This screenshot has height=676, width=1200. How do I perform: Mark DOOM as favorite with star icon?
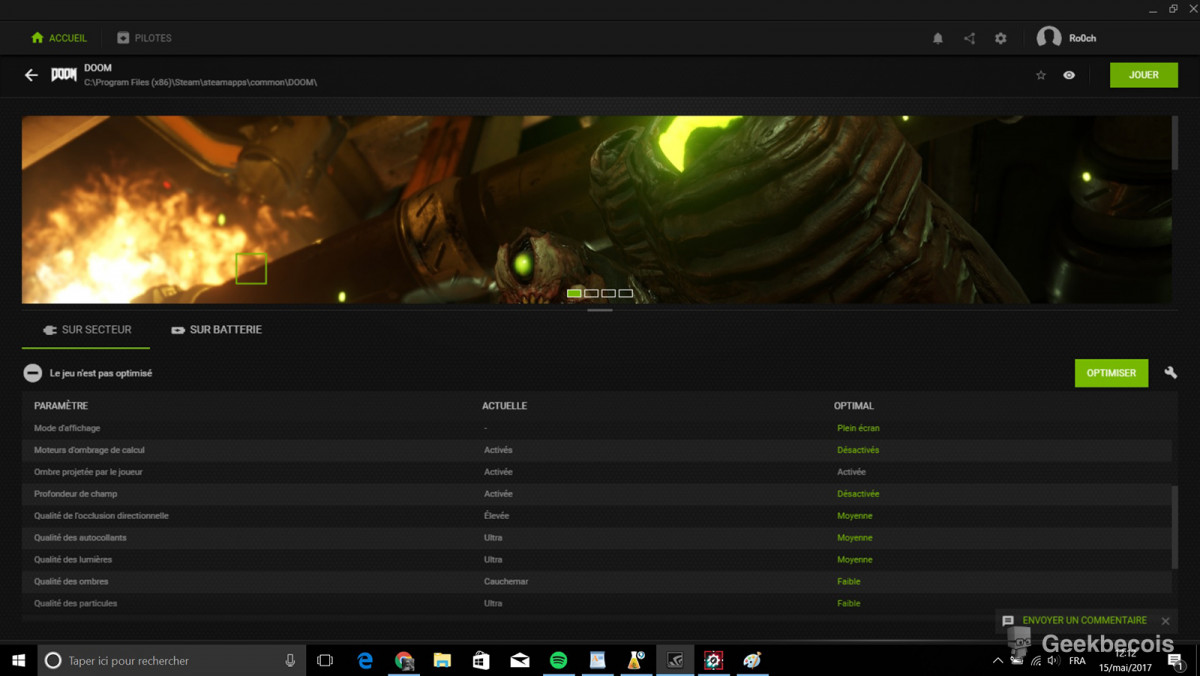point(1041,75)
